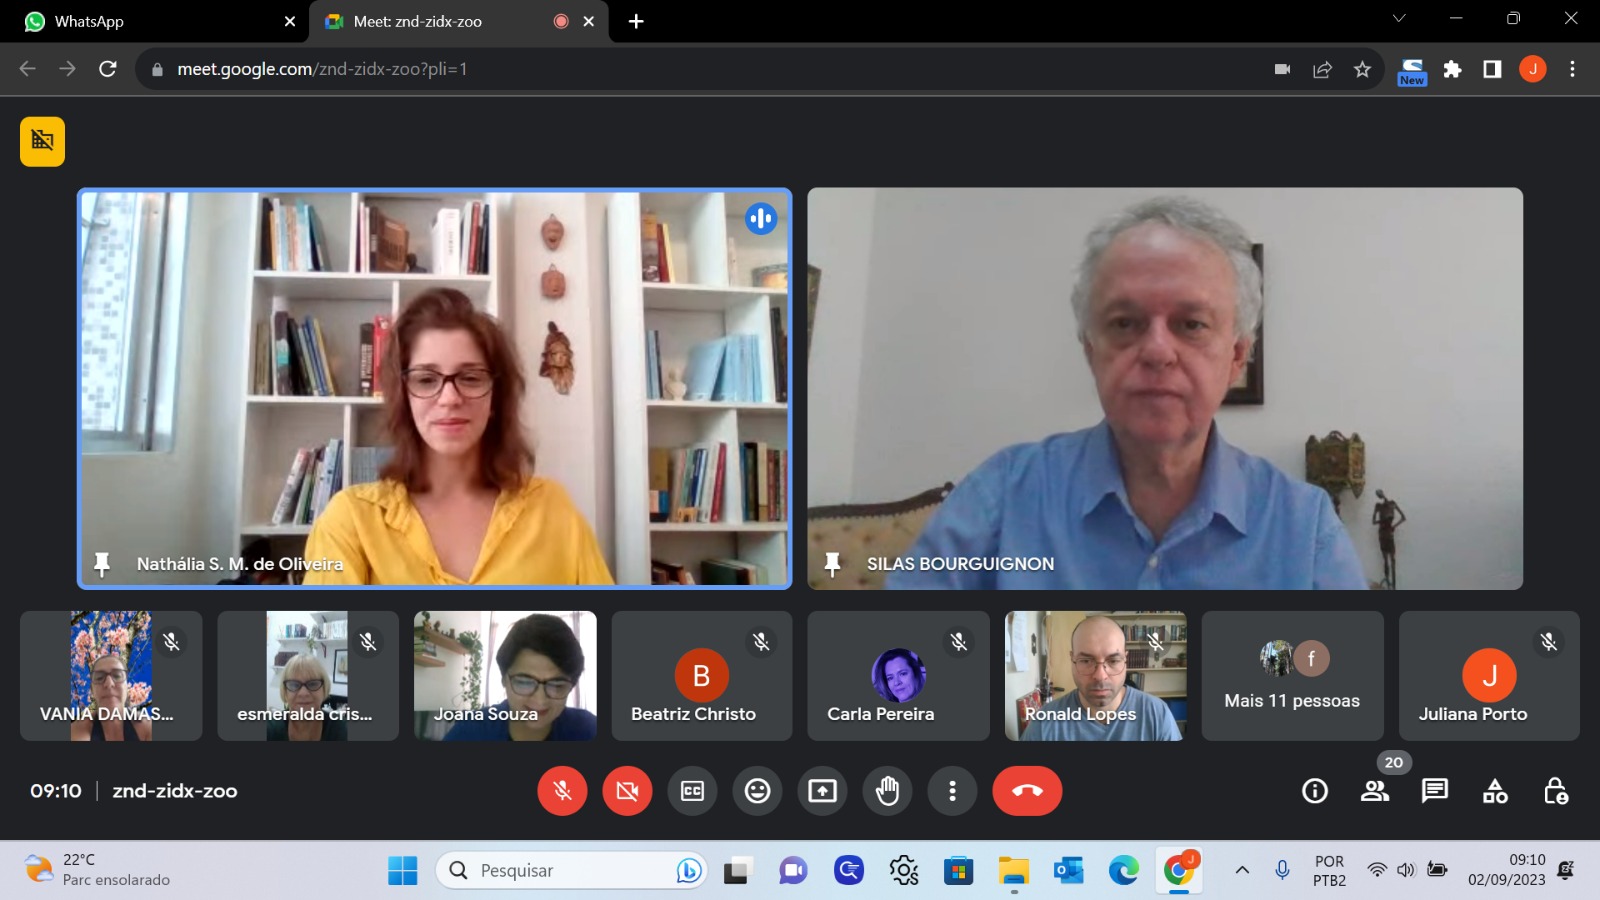
Task: Open the Windows Start menu
Action: point(403,871)
